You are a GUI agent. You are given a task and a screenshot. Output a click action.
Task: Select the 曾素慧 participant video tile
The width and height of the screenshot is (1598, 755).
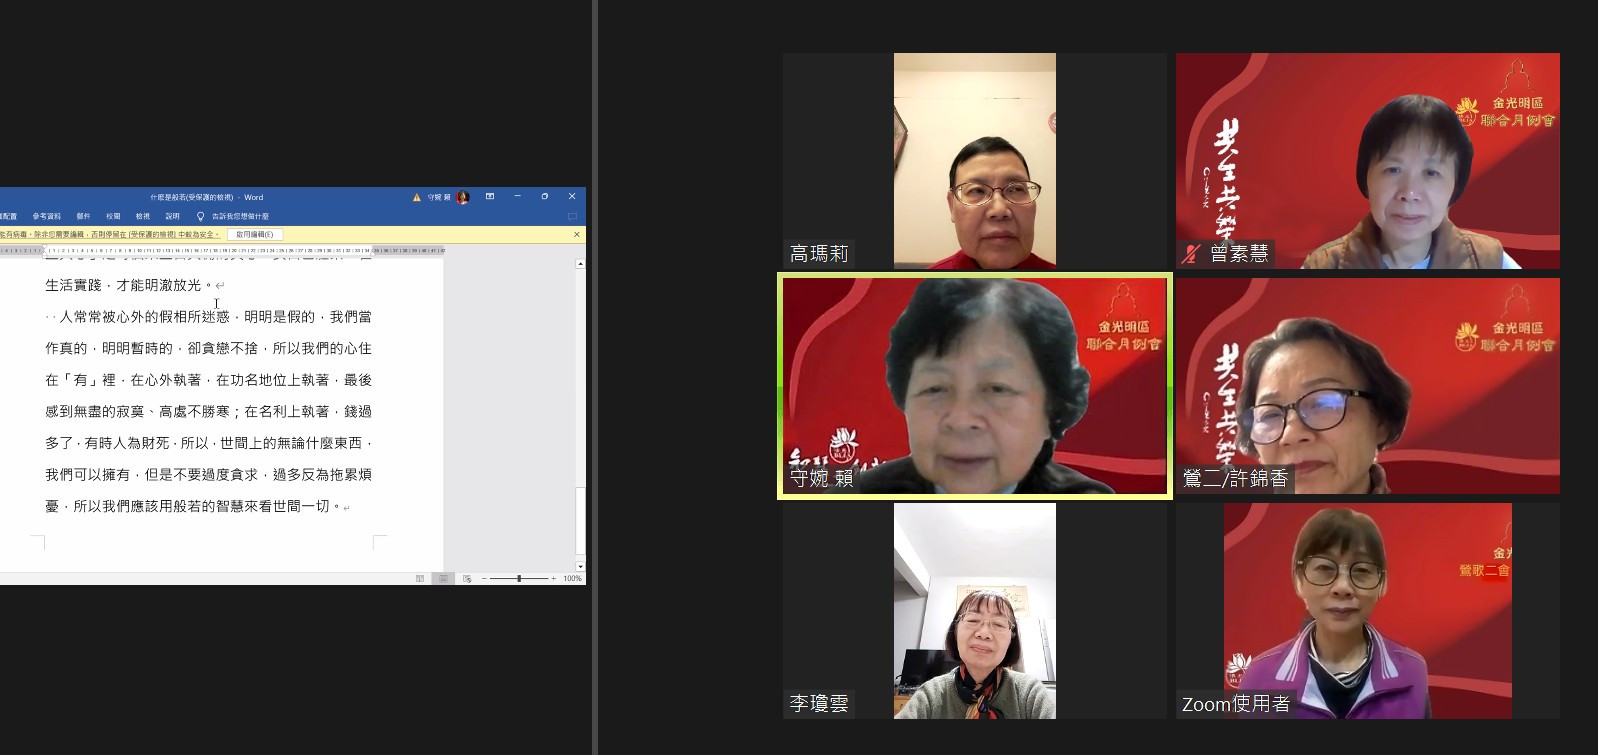coord(1367,161)
